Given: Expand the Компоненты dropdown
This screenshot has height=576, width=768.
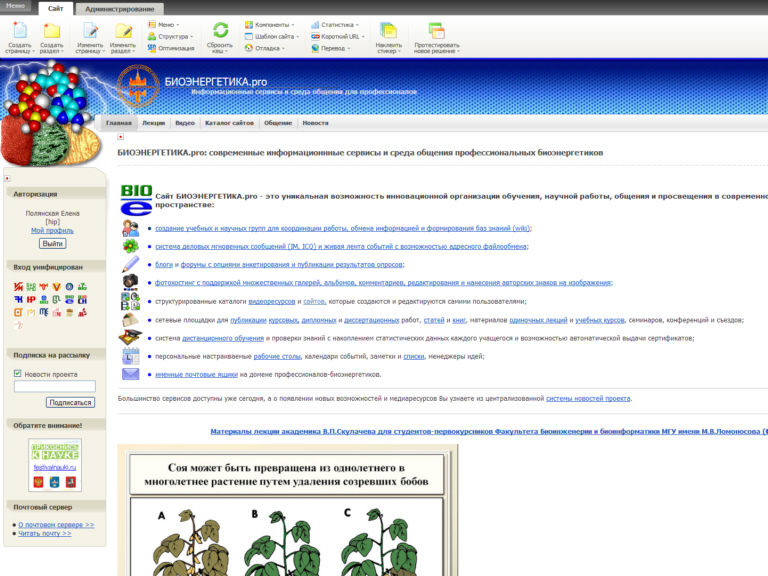Looking at the screenshot, I should [x=269, y=24].
